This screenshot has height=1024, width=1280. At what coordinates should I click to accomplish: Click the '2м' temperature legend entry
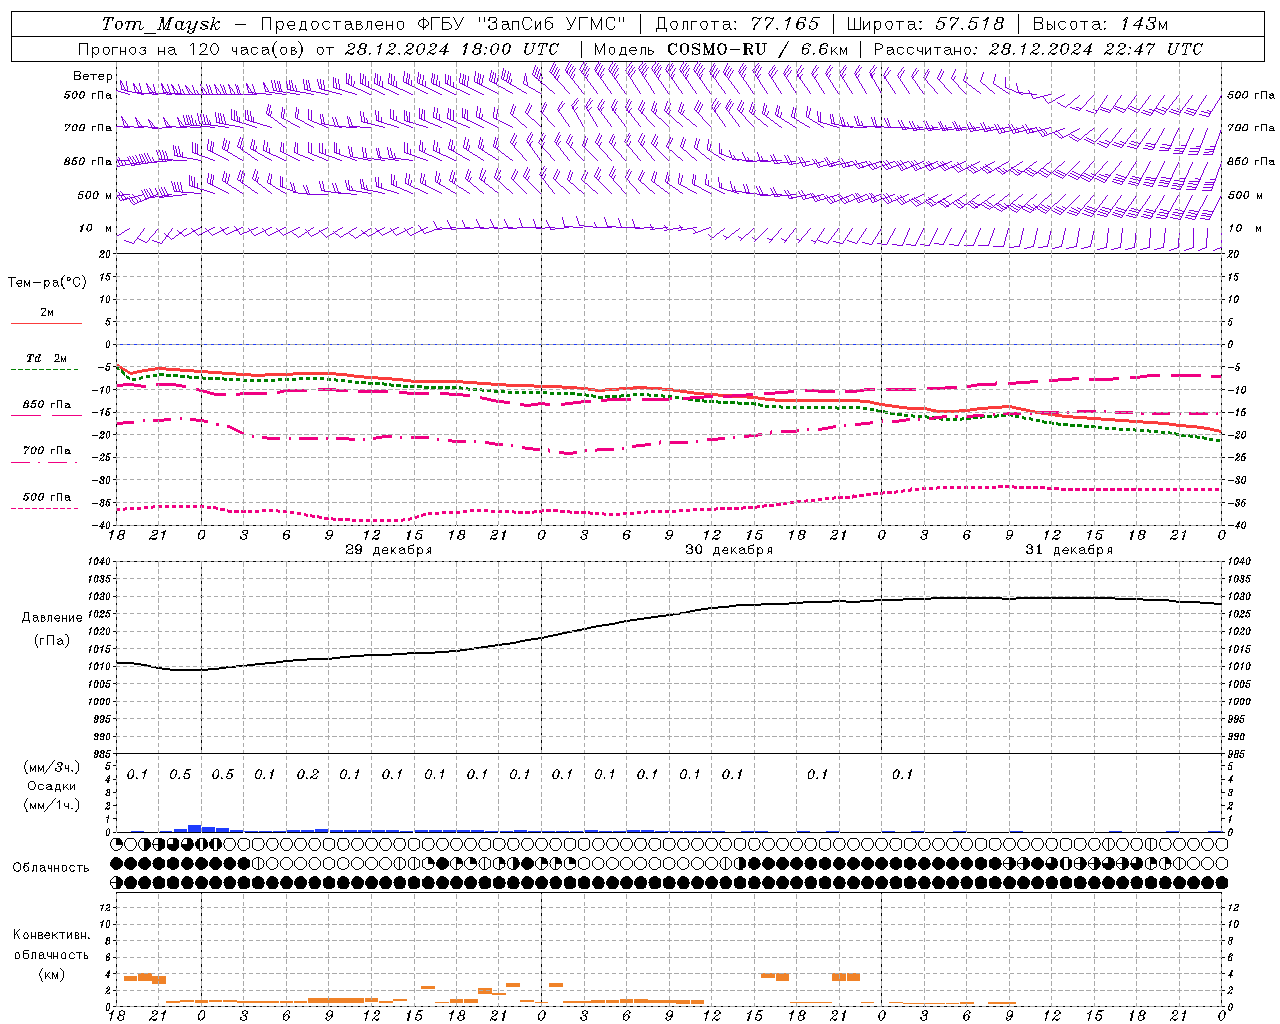tap(47, 312)
